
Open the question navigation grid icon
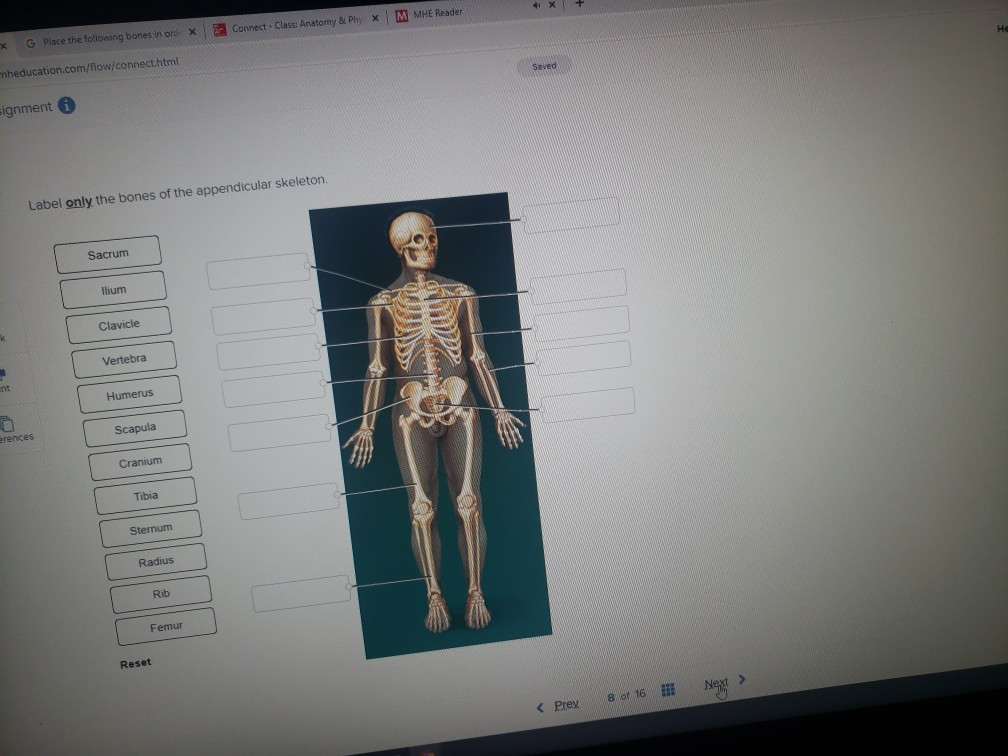pos(668,690)
